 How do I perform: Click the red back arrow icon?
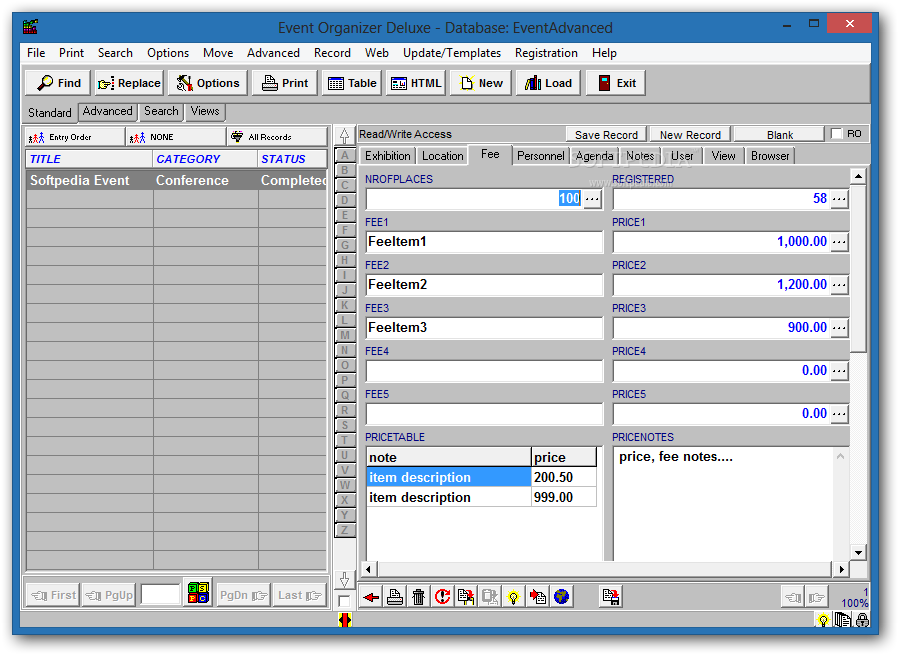pos(371,597)
